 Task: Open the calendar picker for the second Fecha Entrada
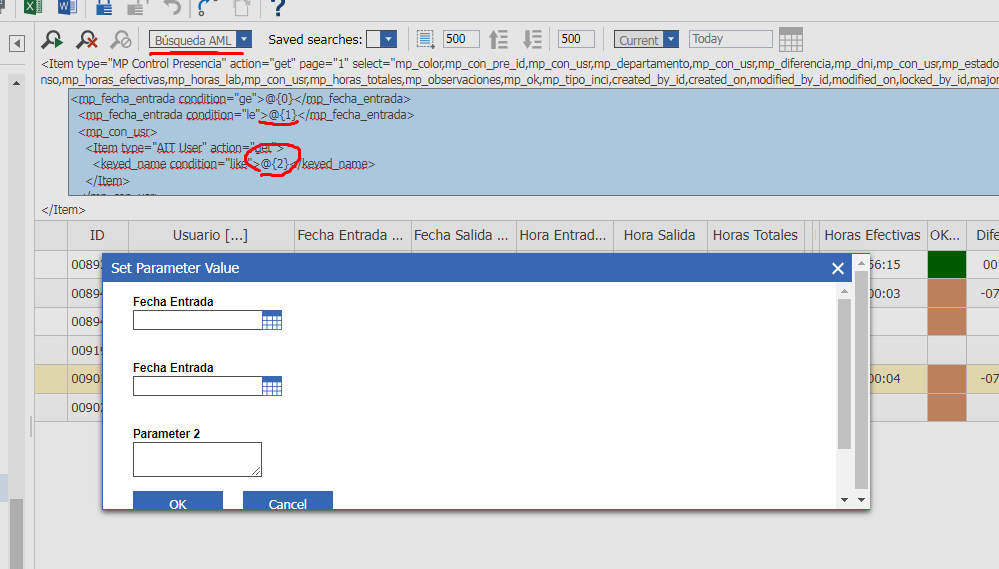[x=272, y=386]
